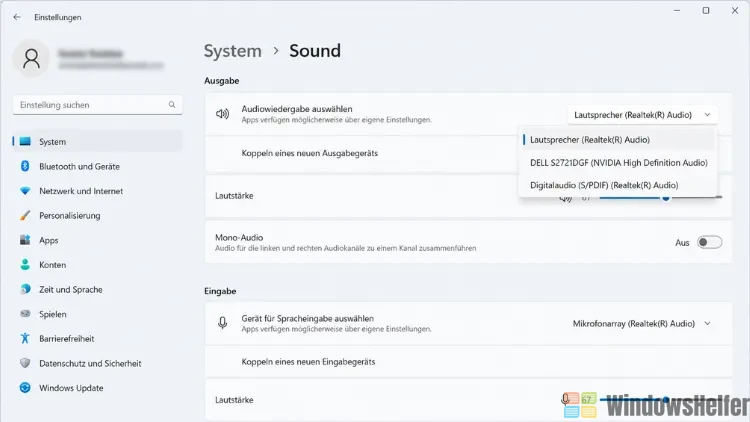Click Koppeln eines neuen Eingabegeräts row

tap(468, 362)
